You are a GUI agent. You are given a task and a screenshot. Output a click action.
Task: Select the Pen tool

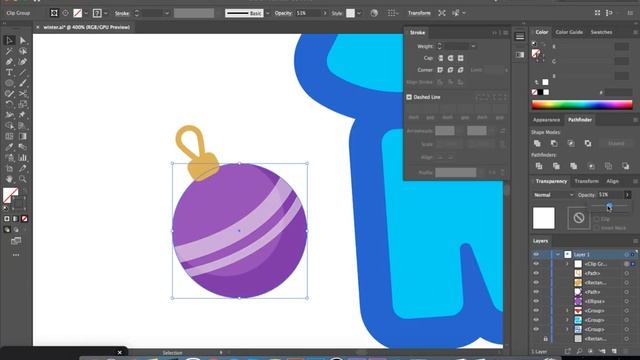[x=9, y=62]
